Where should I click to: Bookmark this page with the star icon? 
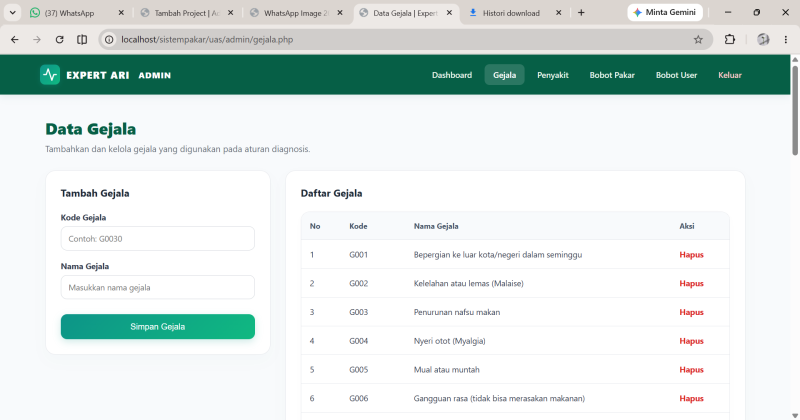click(x=698, y=39)
